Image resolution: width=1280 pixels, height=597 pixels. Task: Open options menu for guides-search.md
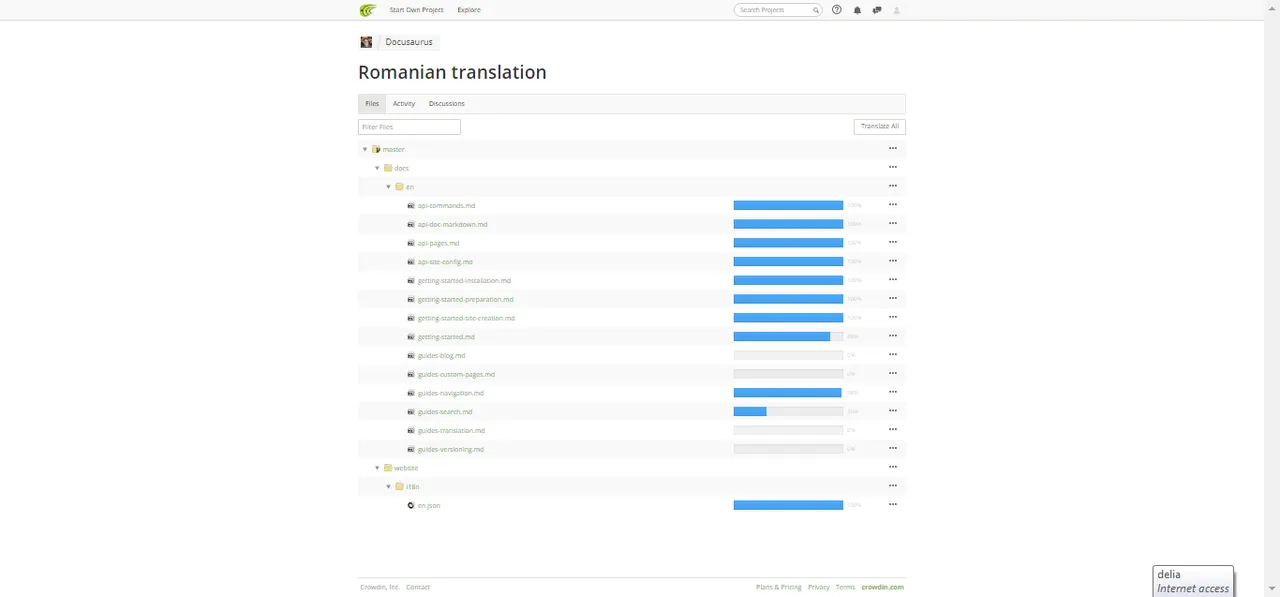click(893, 411)
